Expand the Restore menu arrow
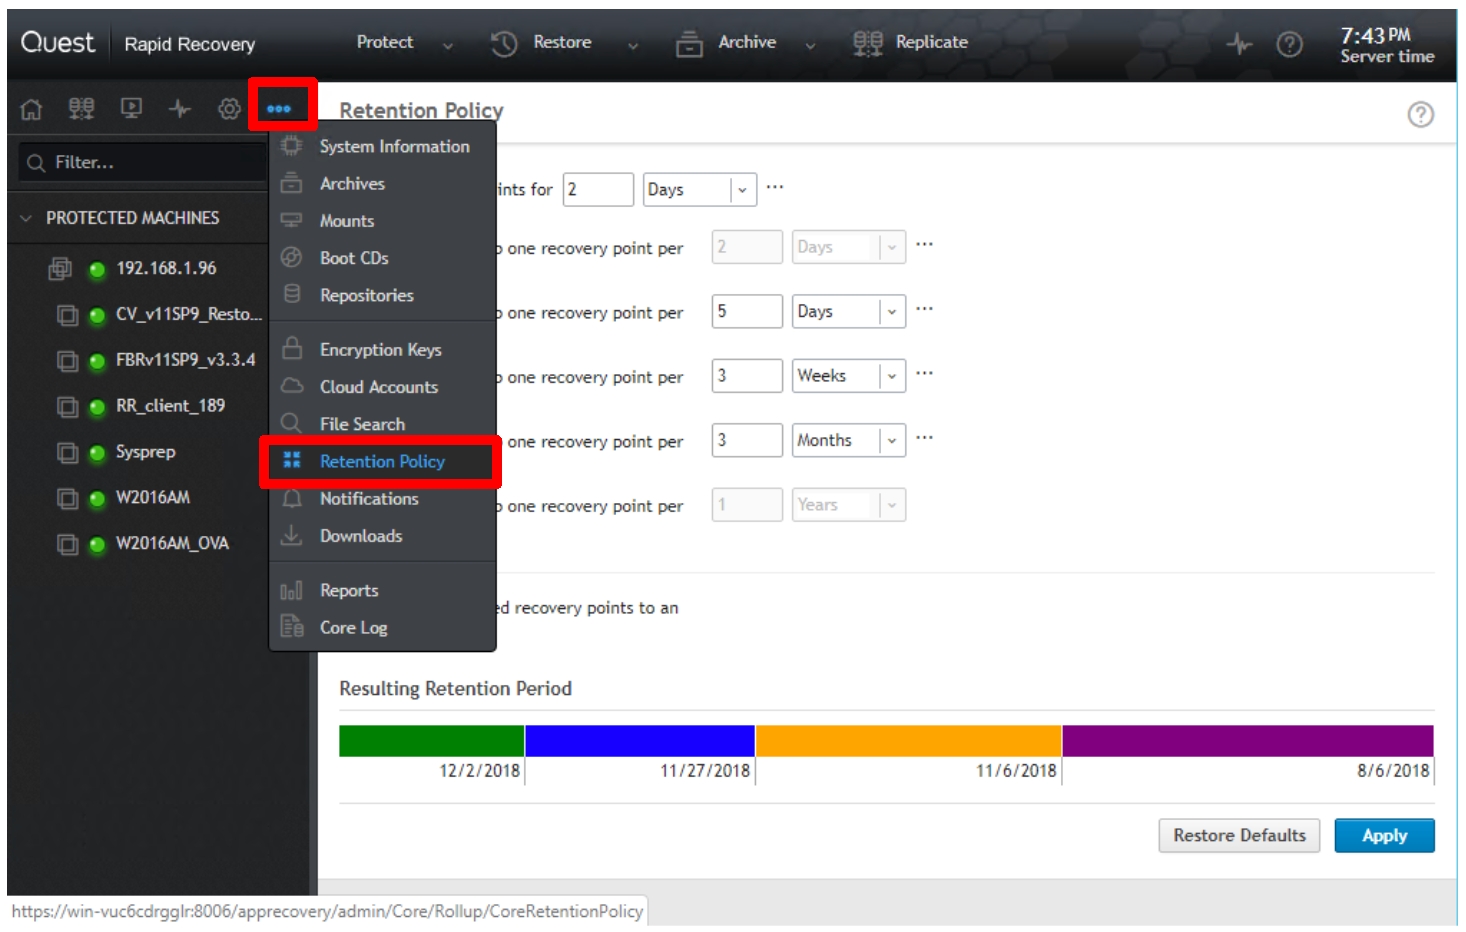Image resolution: width=1466 pixels, height=932 pixels. [633, 45]
